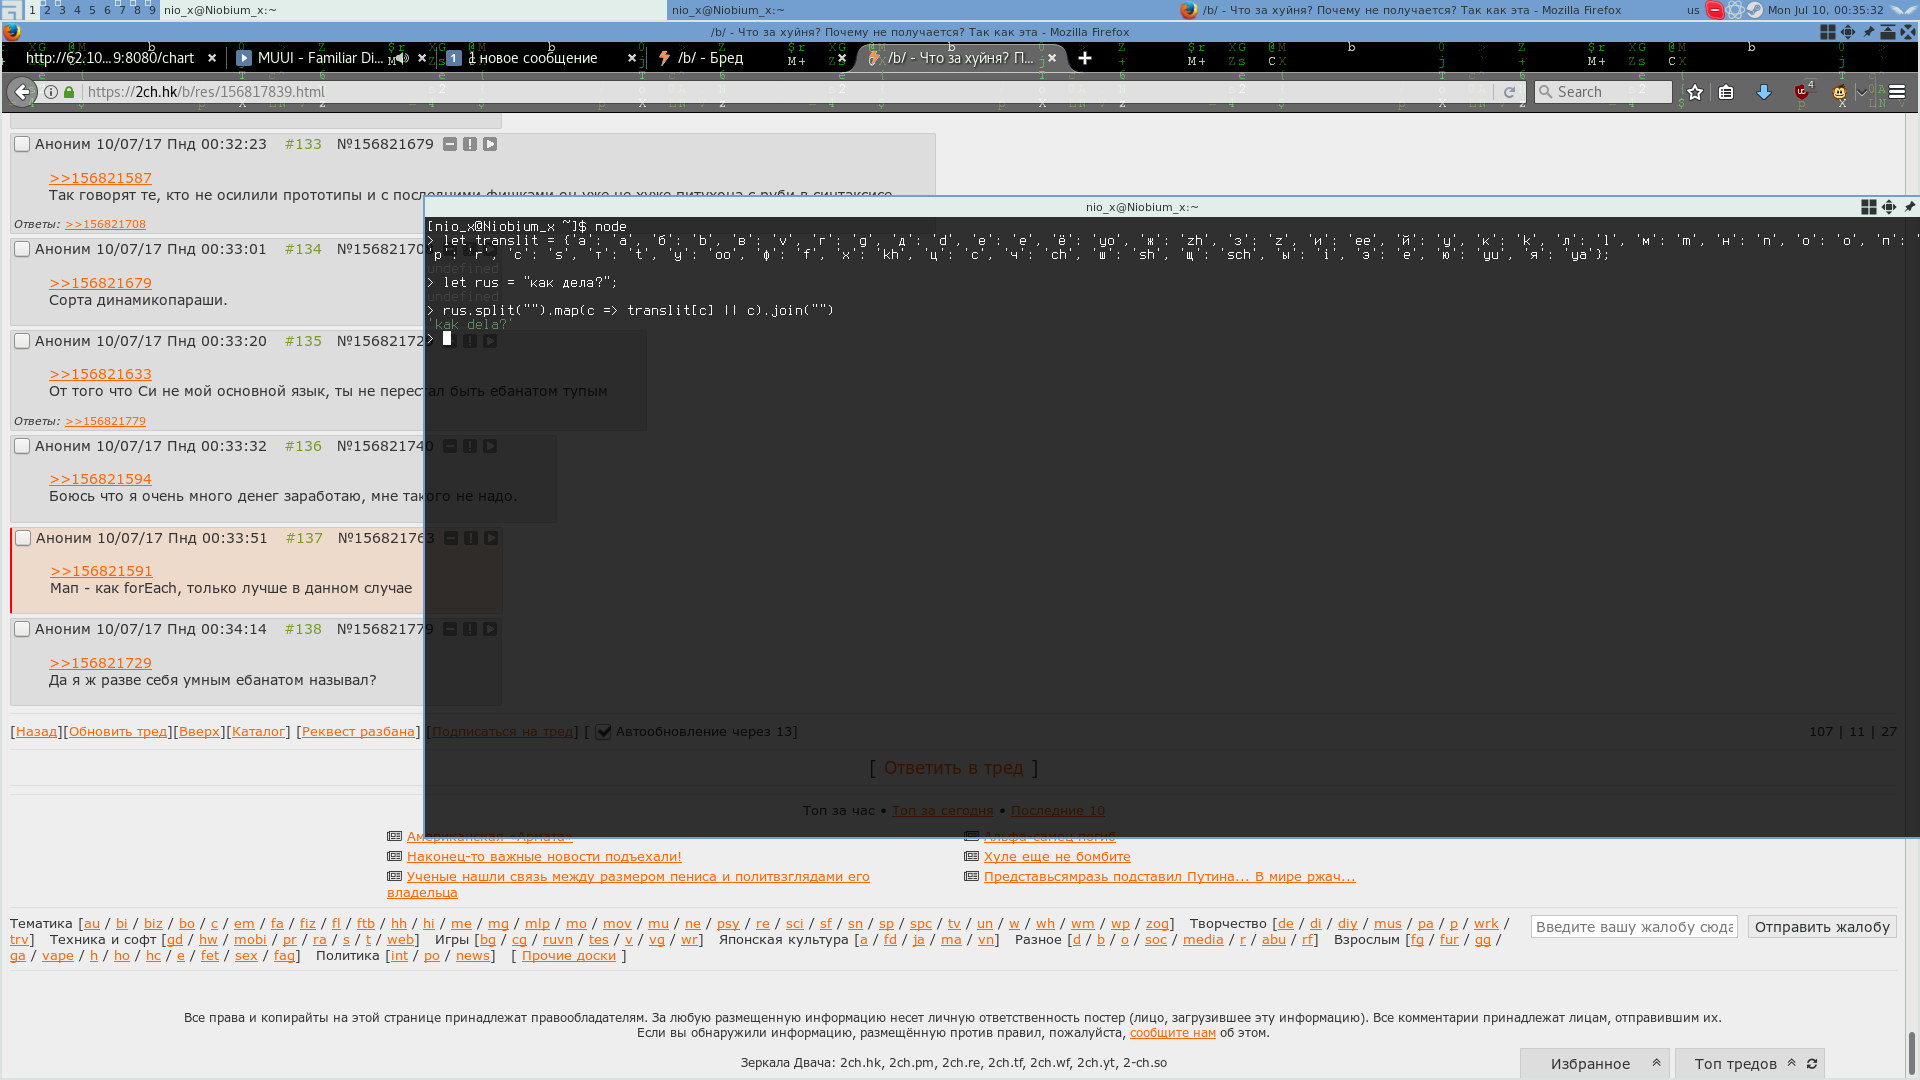Image resolution: width=1920 pixels, height=1080 pixels.
Task: Show bookmarks list icon in toolbar
Action: (1726, 92)
